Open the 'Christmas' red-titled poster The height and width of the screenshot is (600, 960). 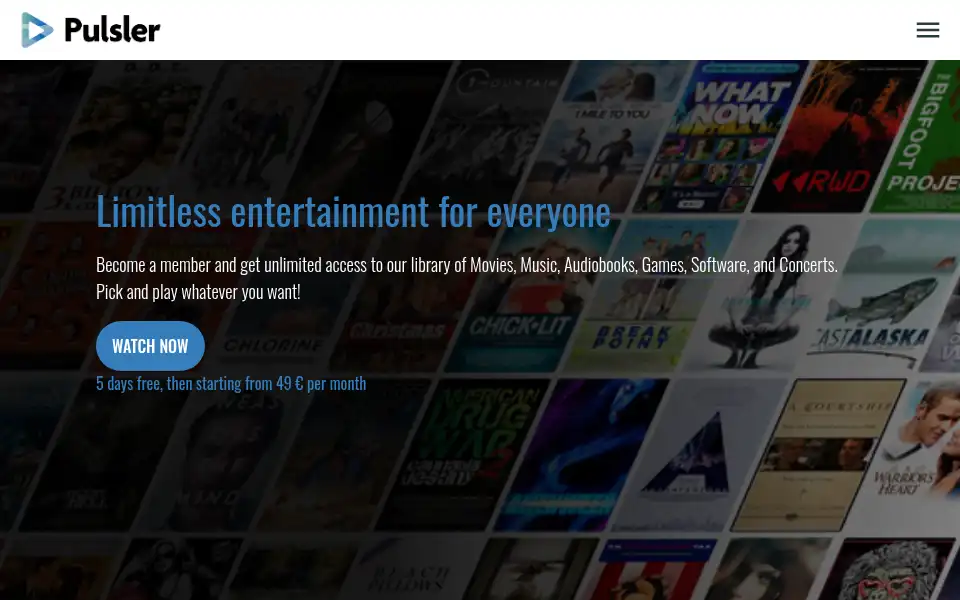coord(413,297)
